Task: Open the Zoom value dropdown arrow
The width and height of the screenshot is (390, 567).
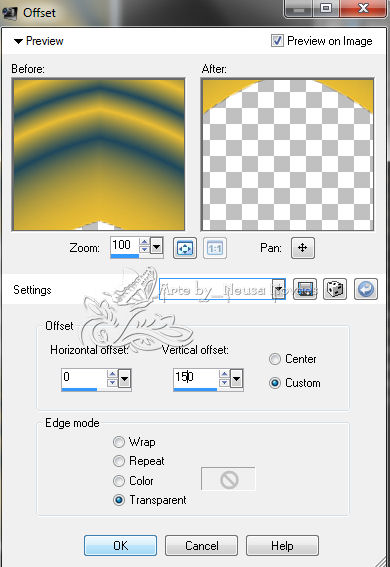Action: (157, 247)
